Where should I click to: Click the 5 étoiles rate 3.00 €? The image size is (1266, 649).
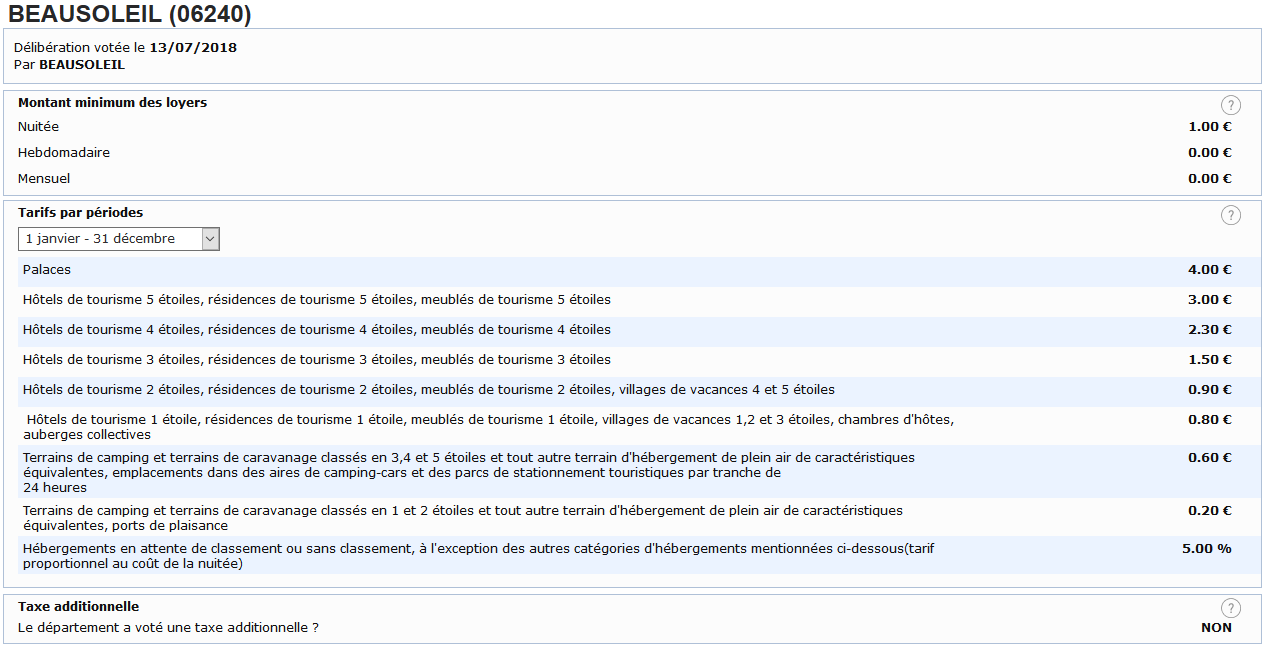(x=1210, y=300)
